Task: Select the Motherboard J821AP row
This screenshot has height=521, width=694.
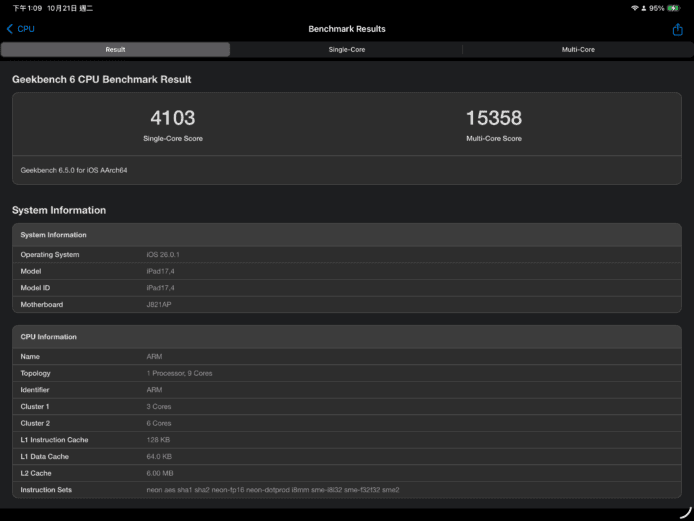Action: point(346,304)
